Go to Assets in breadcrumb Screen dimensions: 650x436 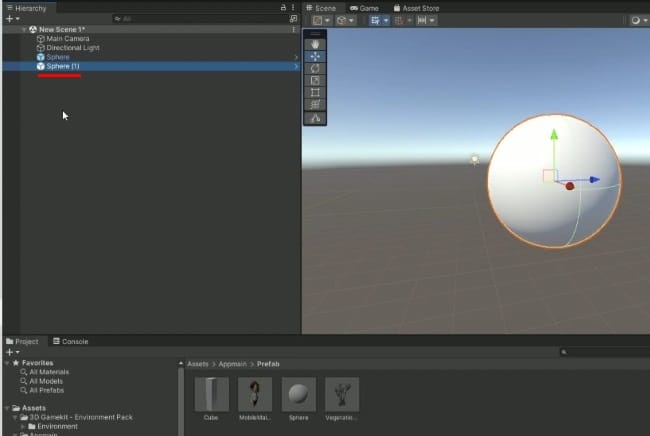198,364
